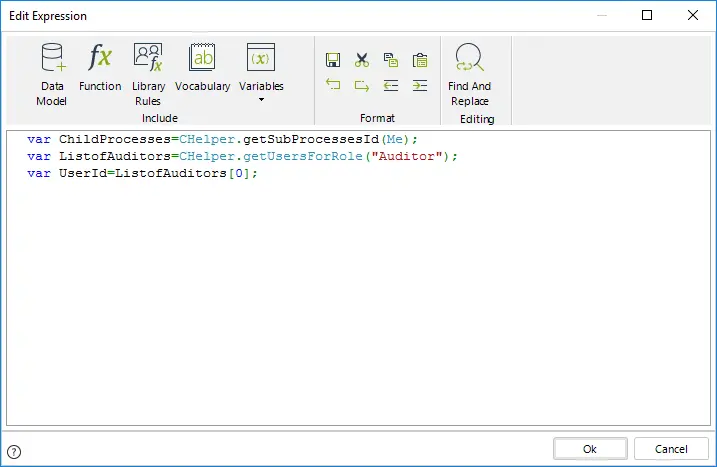
Task: Increase indent of the code line
Action: click(420, 86)
